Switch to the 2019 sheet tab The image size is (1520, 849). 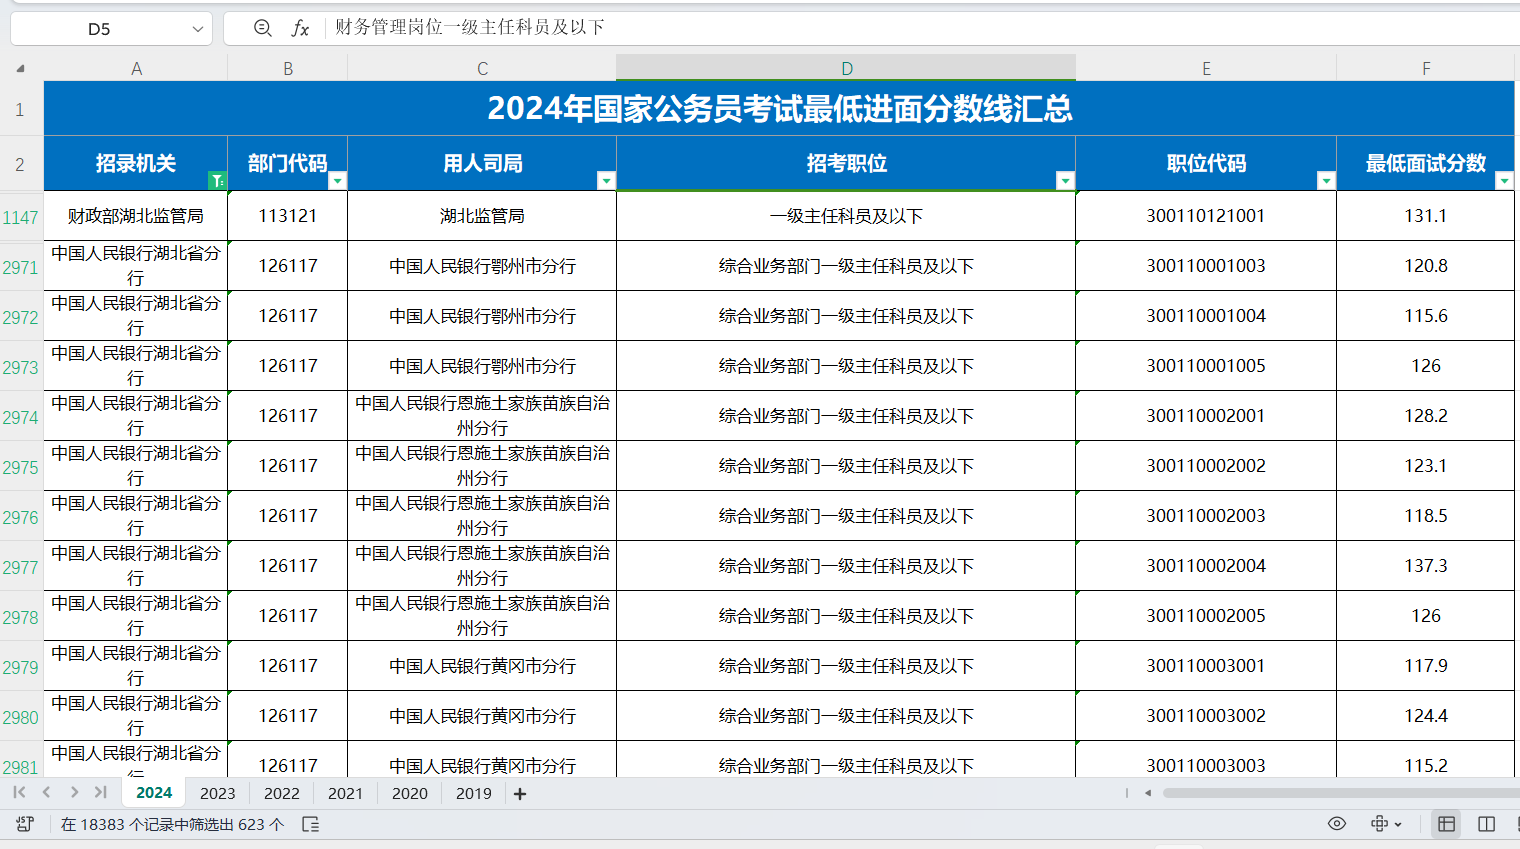[474, 793]
